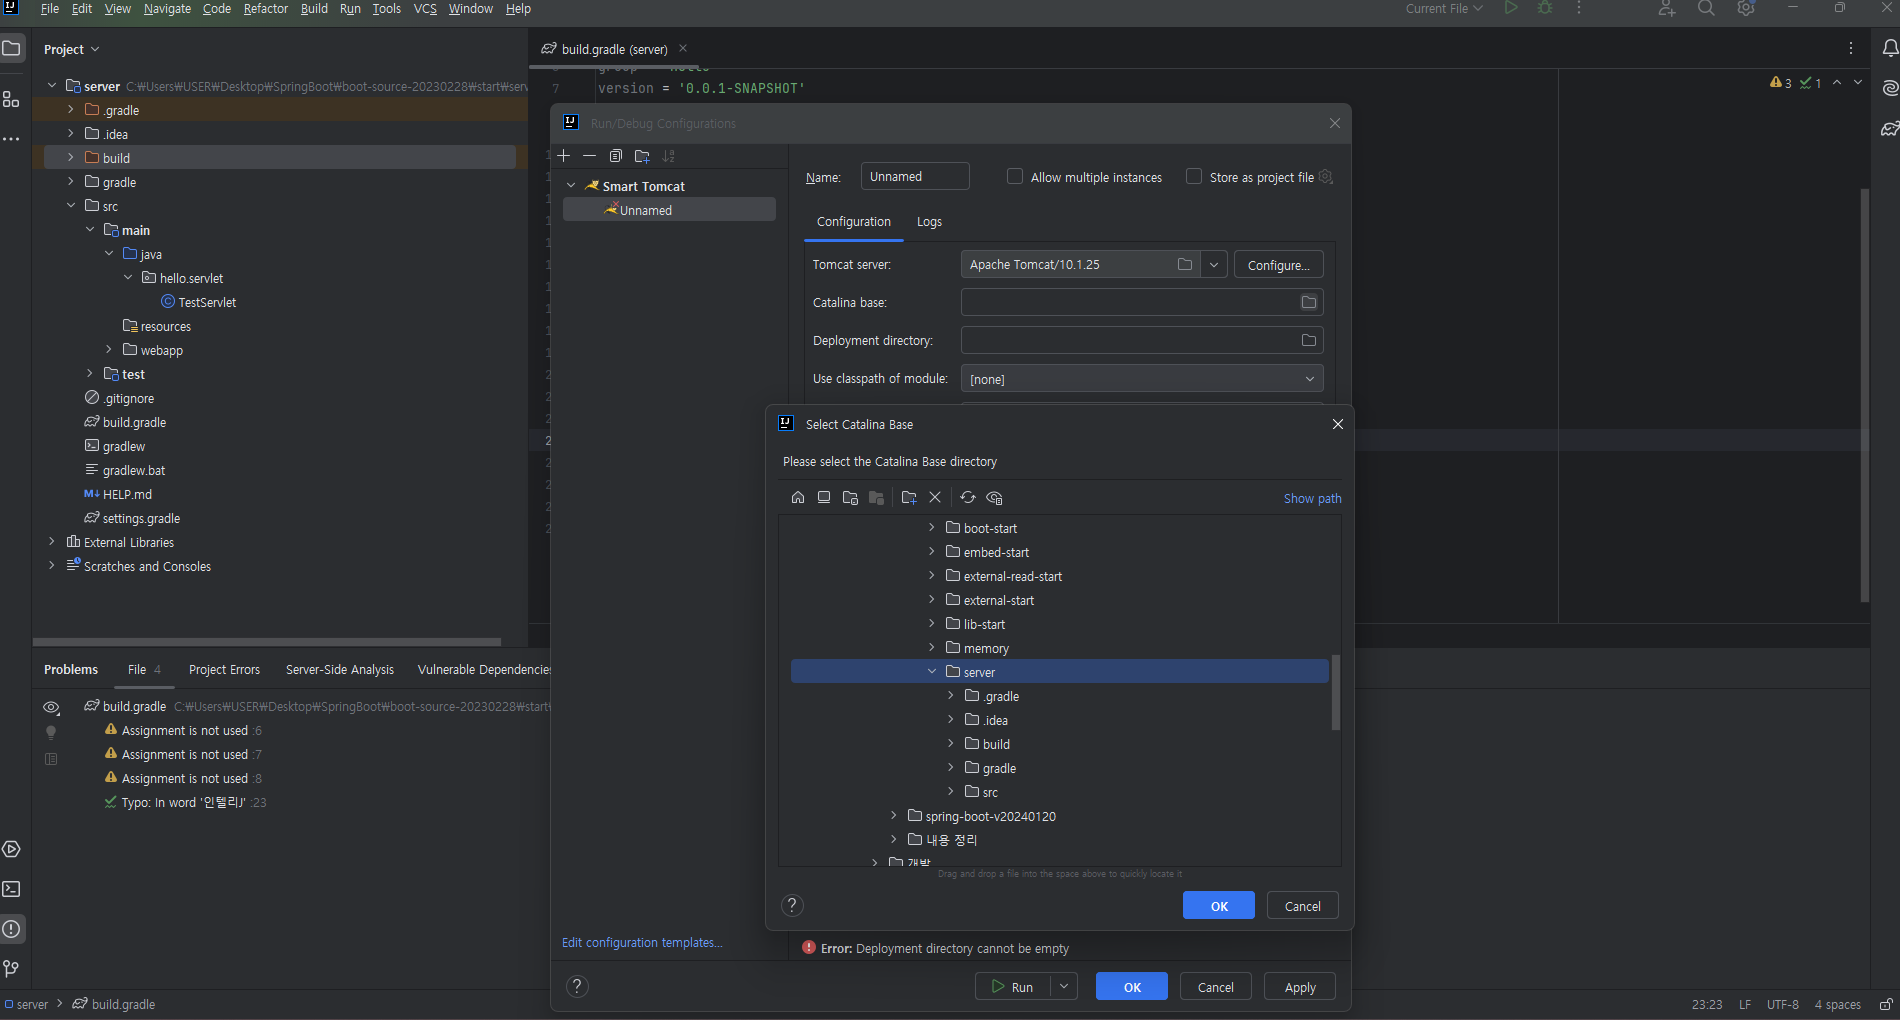The height and width of the screenshot is (1020, 1900).
Task: Click the green Run icon in title bar
Action: point(1511,8)
